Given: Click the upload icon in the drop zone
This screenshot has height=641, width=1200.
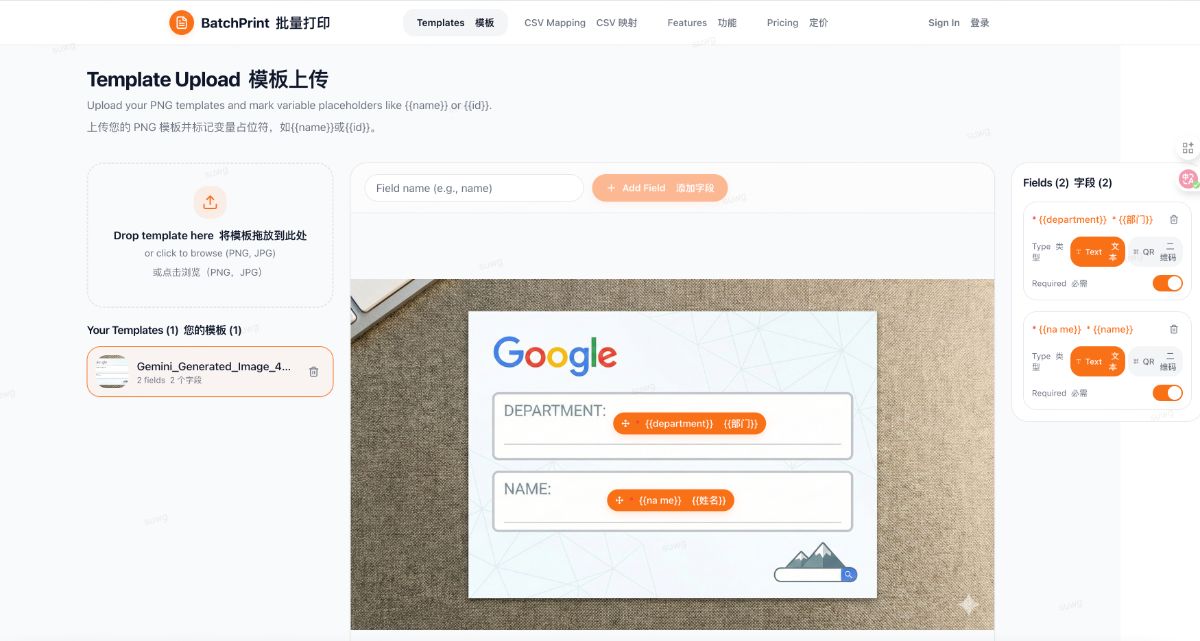Looking at the screenshot, I should click(x=210, y=202).
